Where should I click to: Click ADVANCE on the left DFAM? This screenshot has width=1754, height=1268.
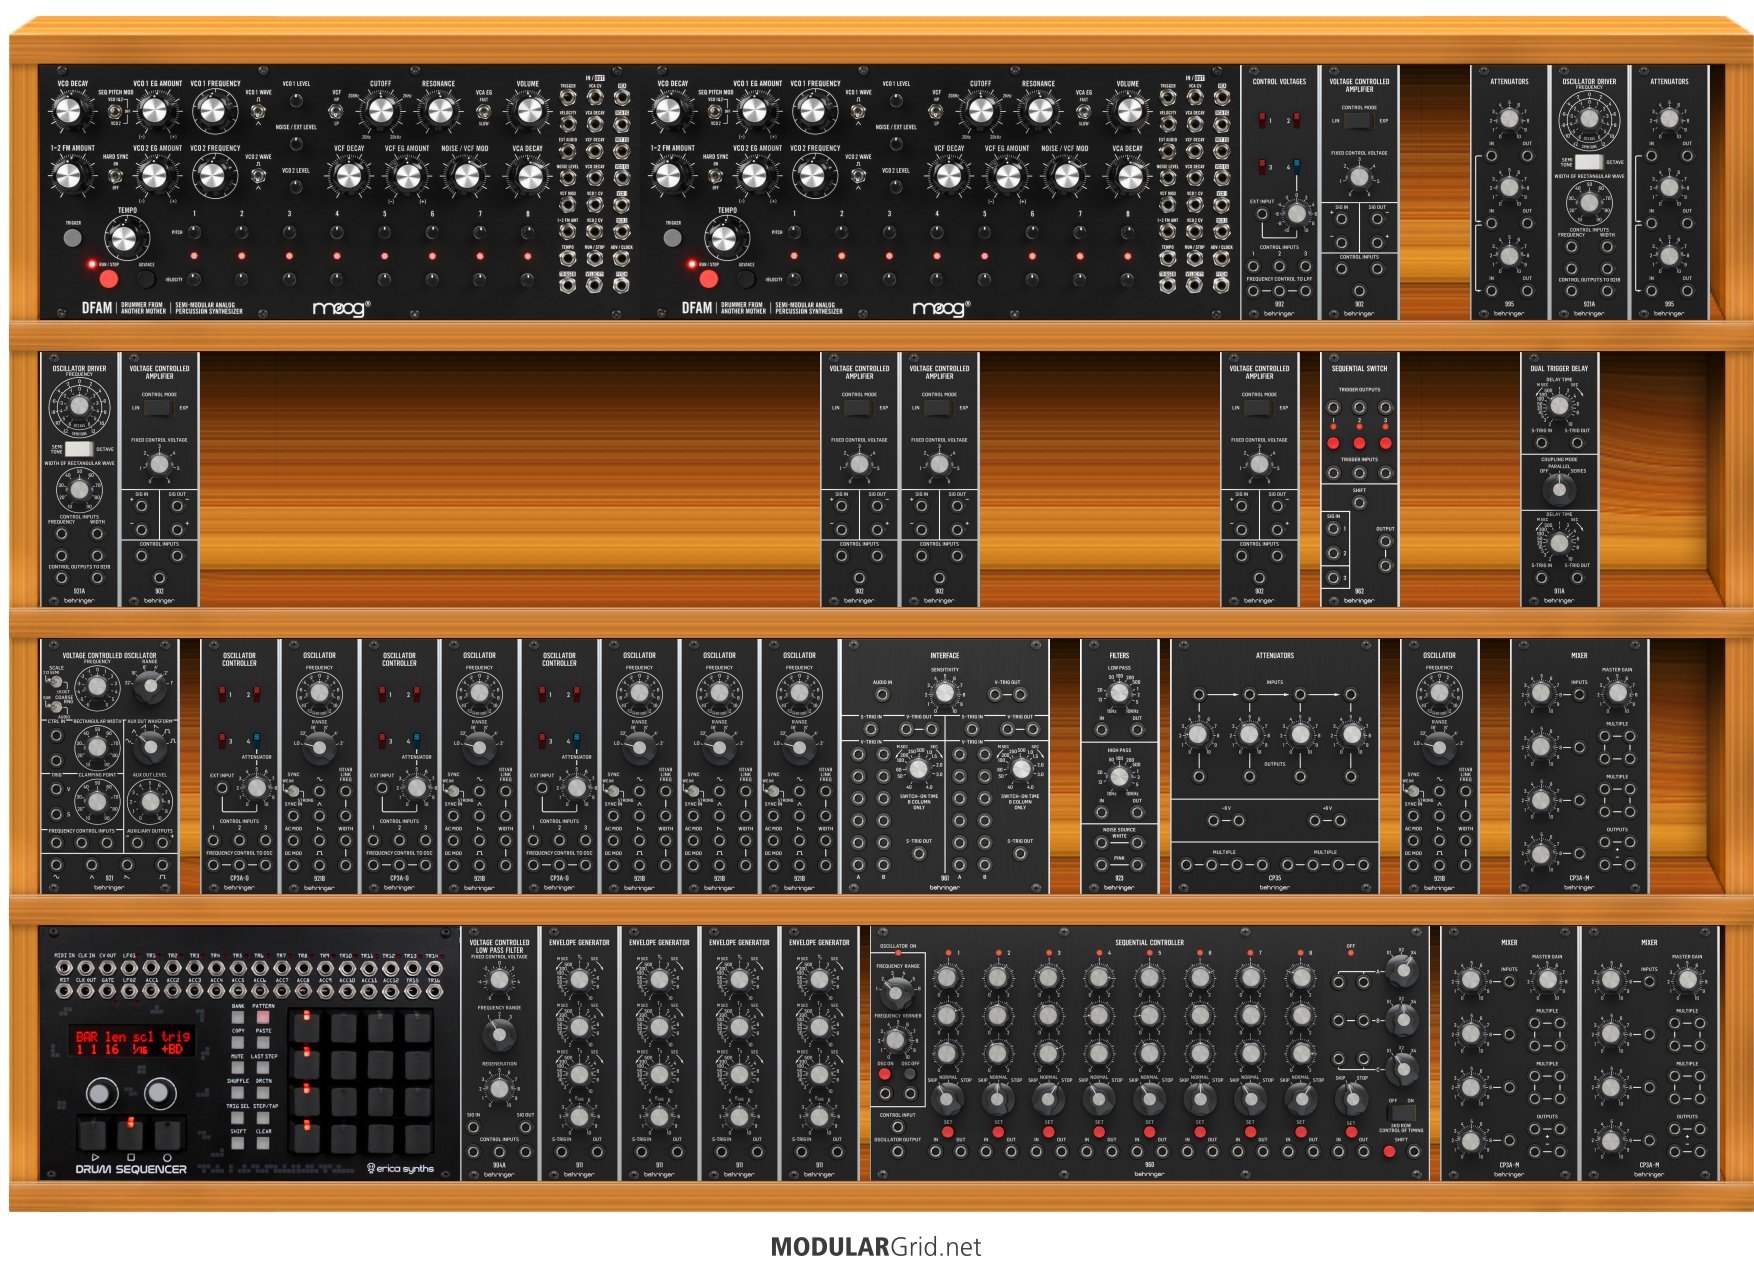point(146,279)
